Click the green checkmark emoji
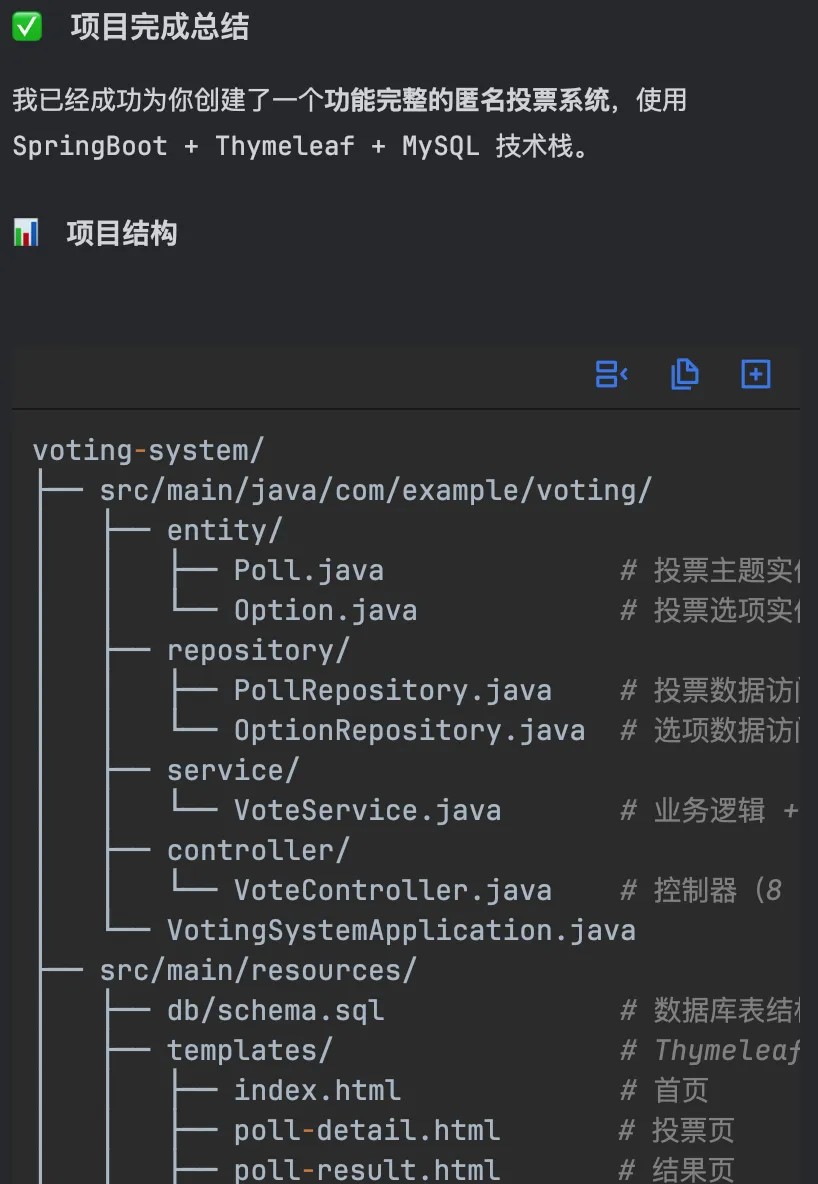The width and height of the screenshot is (818, 1184). point(27,27)
